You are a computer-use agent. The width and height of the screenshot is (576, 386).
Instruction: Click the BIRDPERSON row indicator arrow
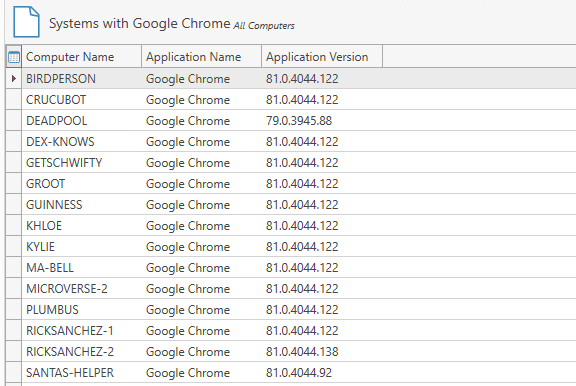click(x=14, y=78)
